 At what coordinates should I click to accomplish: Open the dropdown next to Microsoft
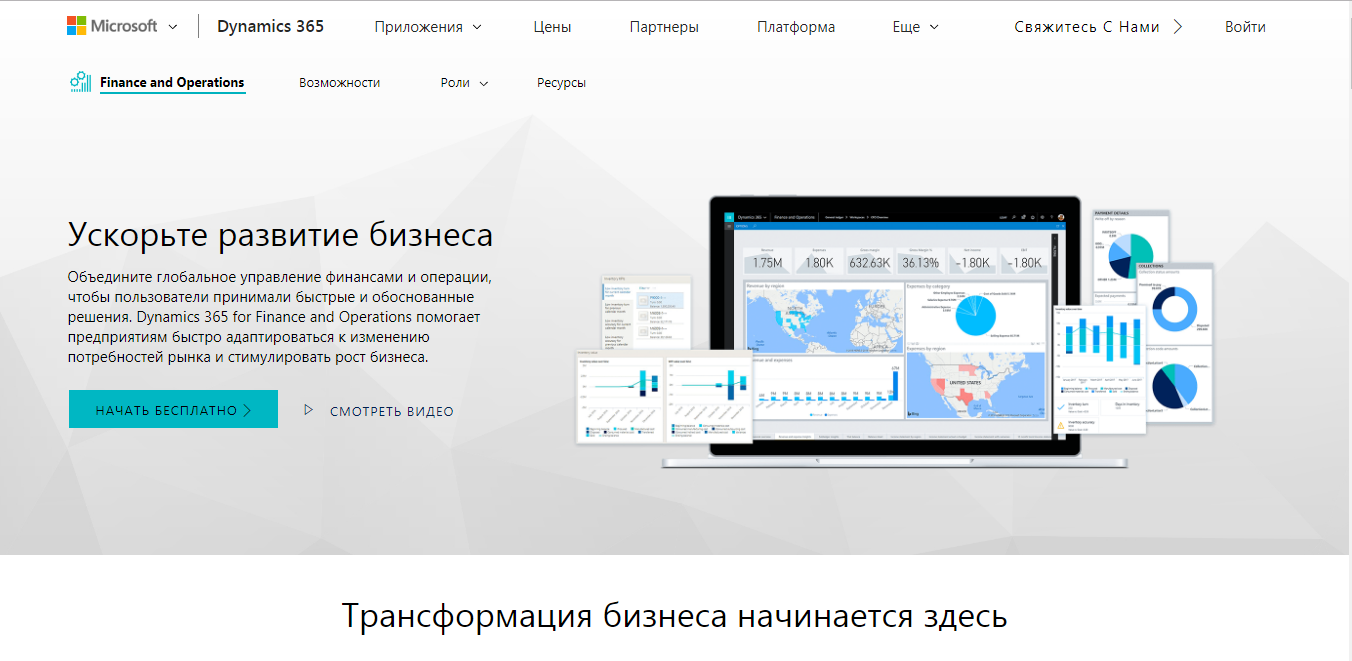click(170, 25)
